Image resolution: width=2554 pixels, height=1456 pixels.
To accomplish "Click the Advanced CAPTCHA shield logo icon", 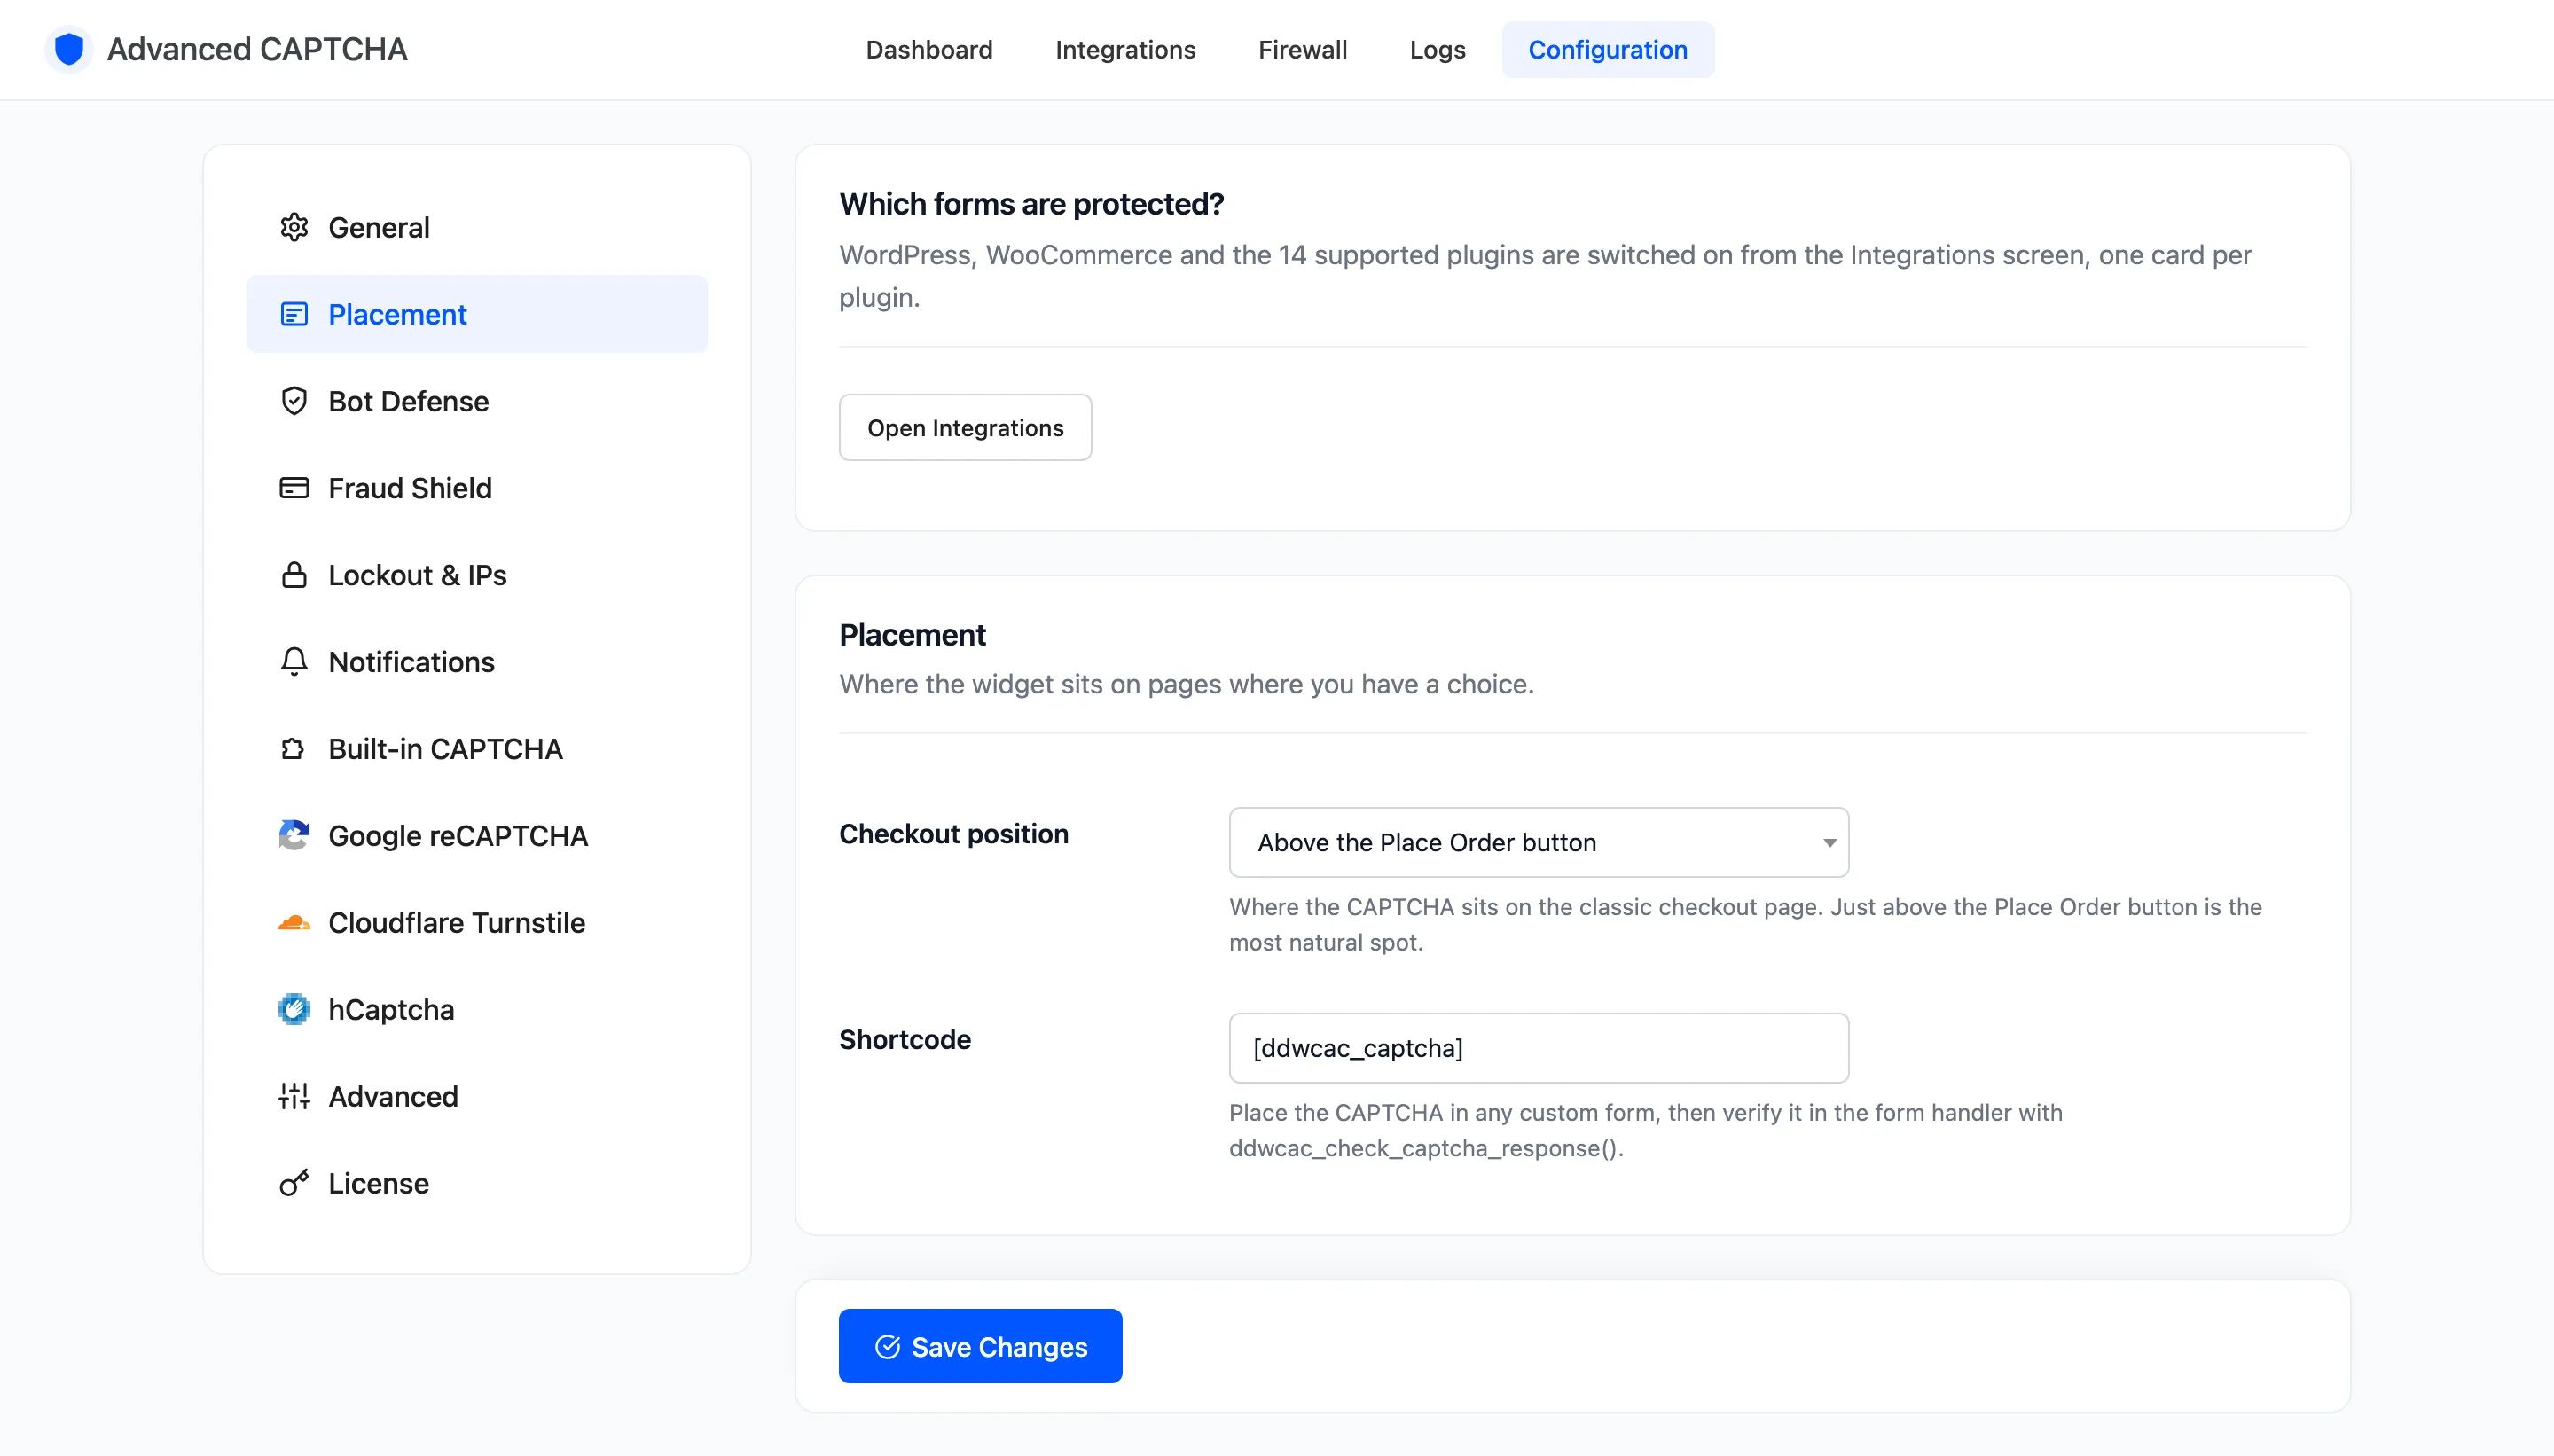I will coord(69,49).
